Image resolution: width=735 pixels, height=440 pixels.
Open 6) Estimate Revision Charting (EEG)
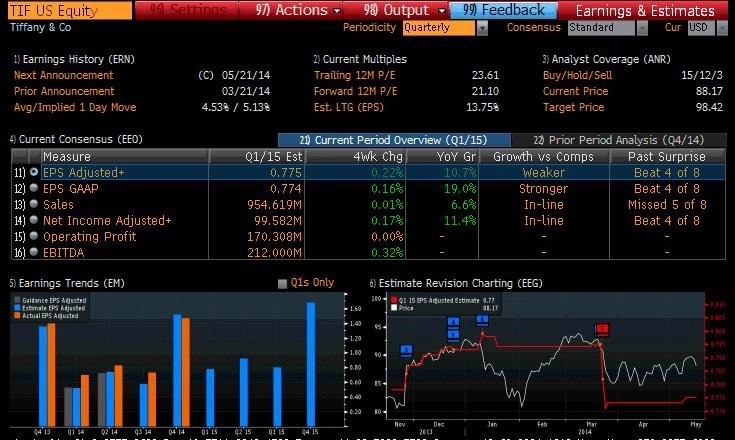(x=456, y=283)
